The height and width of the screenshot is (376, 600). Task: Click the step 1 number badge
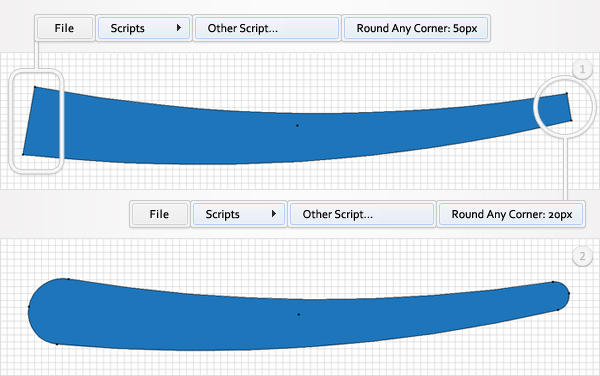point(582,70)
